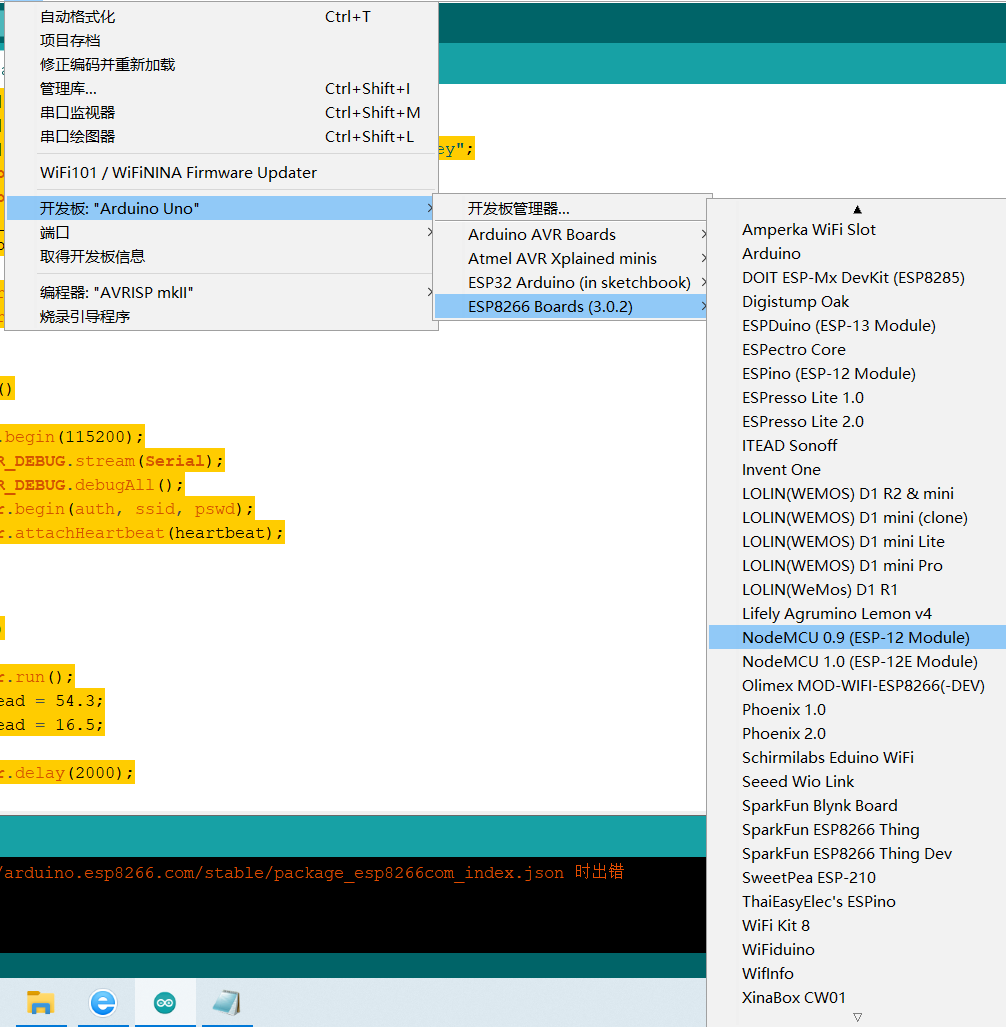Select NodeMCU 1.0 (ESP-12E Module)
The height and width of the screenshot is (1027, 1006).
[857, 662]
